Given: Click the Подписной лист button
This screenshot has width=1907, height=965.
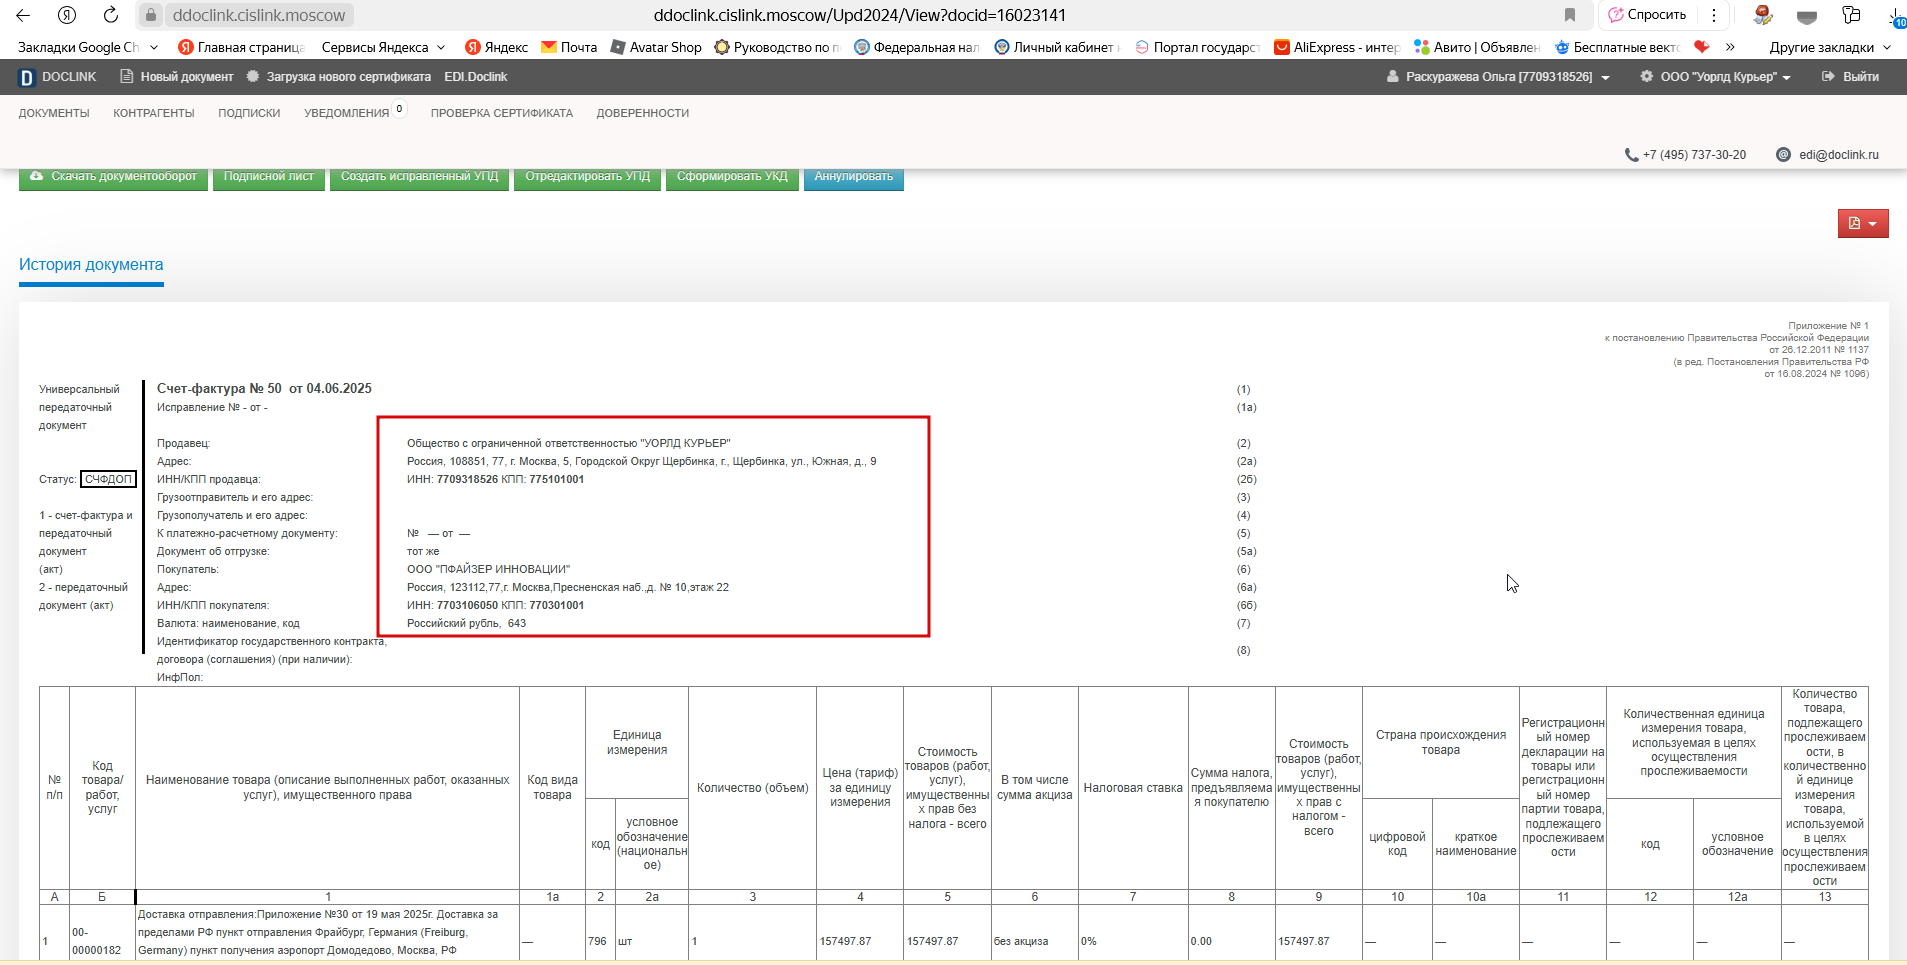Looking at the screenshot, I should [268, 178].
